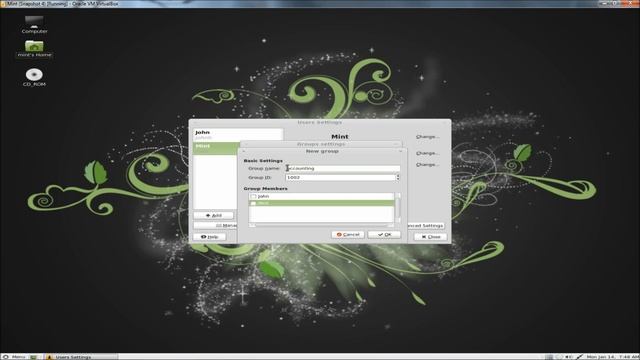Open the Computer desktop icon
Screen dimensions: 640x360
click(34, 24)
